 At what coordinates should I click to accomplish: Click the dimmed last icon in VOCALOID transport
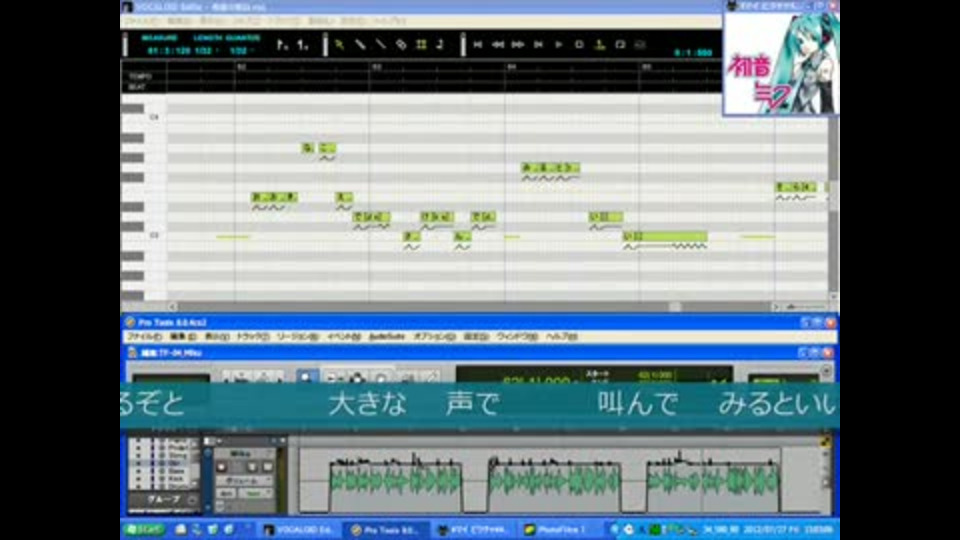(x=640, y=45)
